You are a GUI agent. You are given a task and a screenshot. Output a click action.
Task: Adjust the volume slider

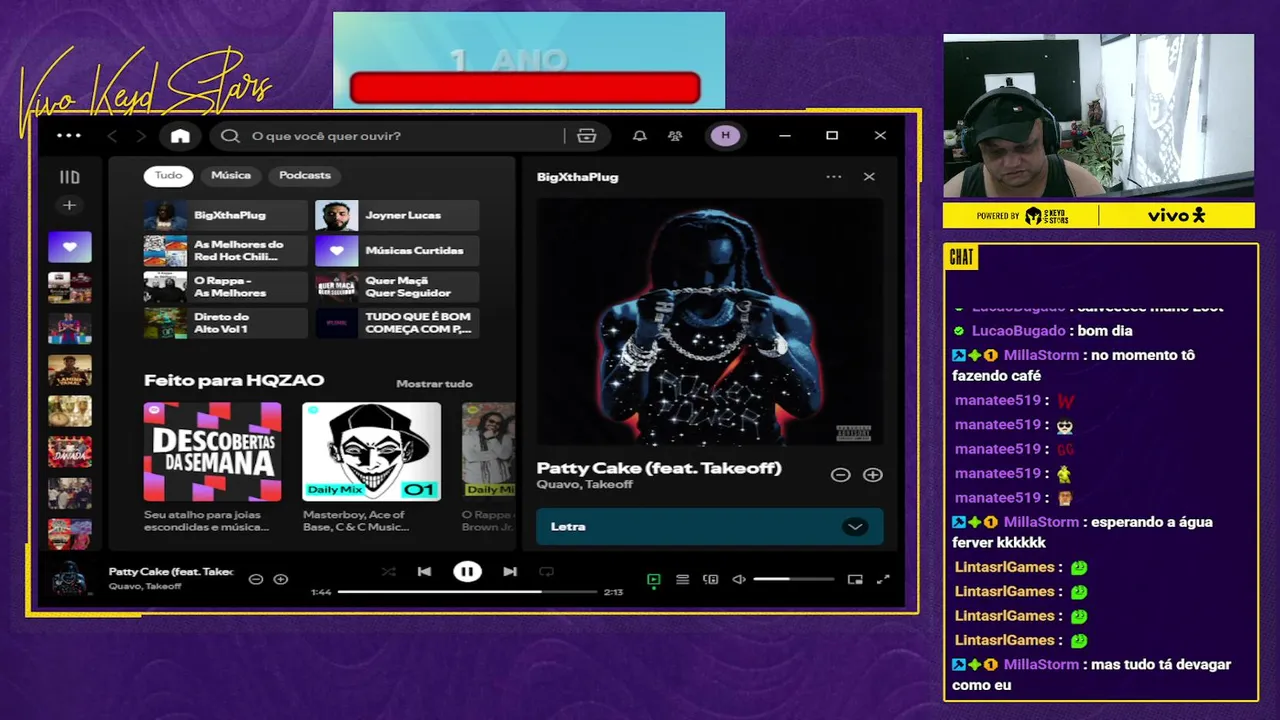click(793, 579)
